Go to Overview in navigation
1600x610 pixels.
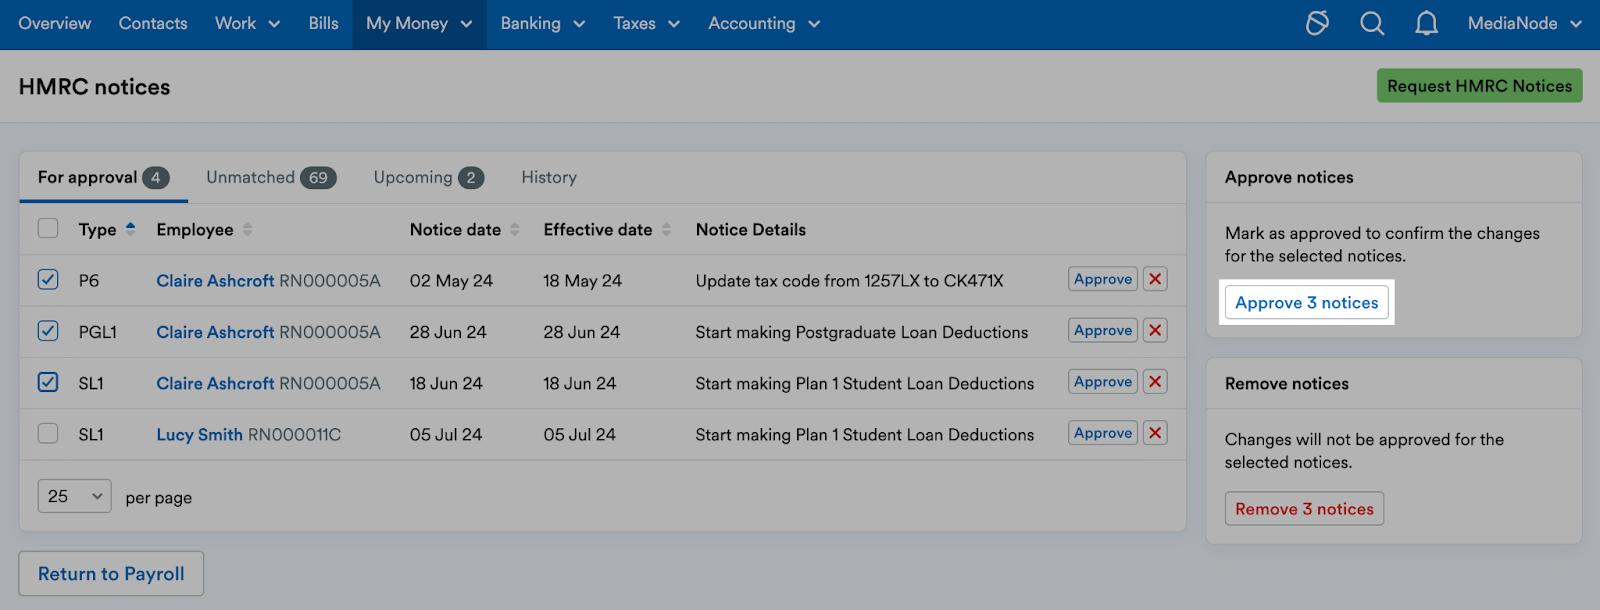(54, 23)
